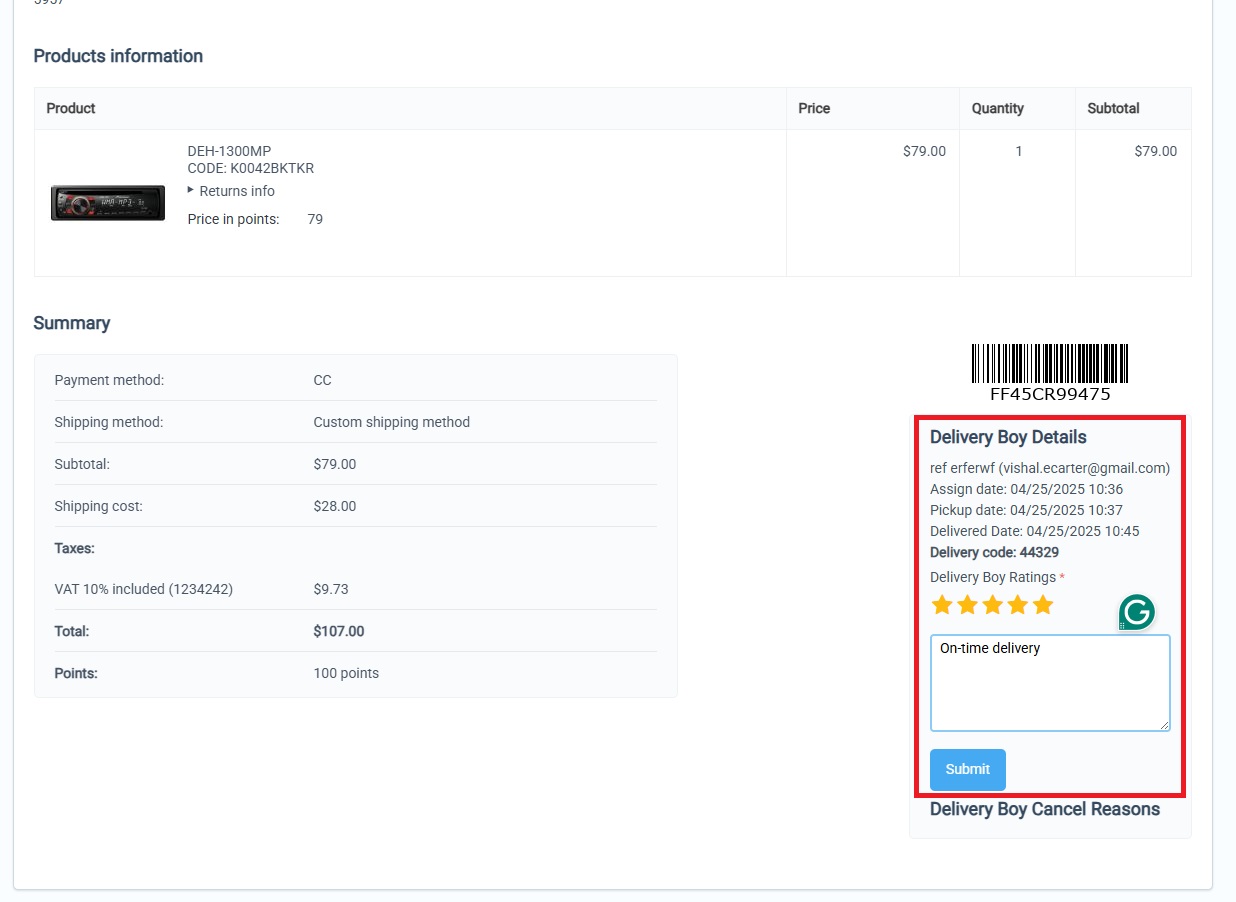Focus the 'On-time delivery' comment field

tap(1049, 683)
